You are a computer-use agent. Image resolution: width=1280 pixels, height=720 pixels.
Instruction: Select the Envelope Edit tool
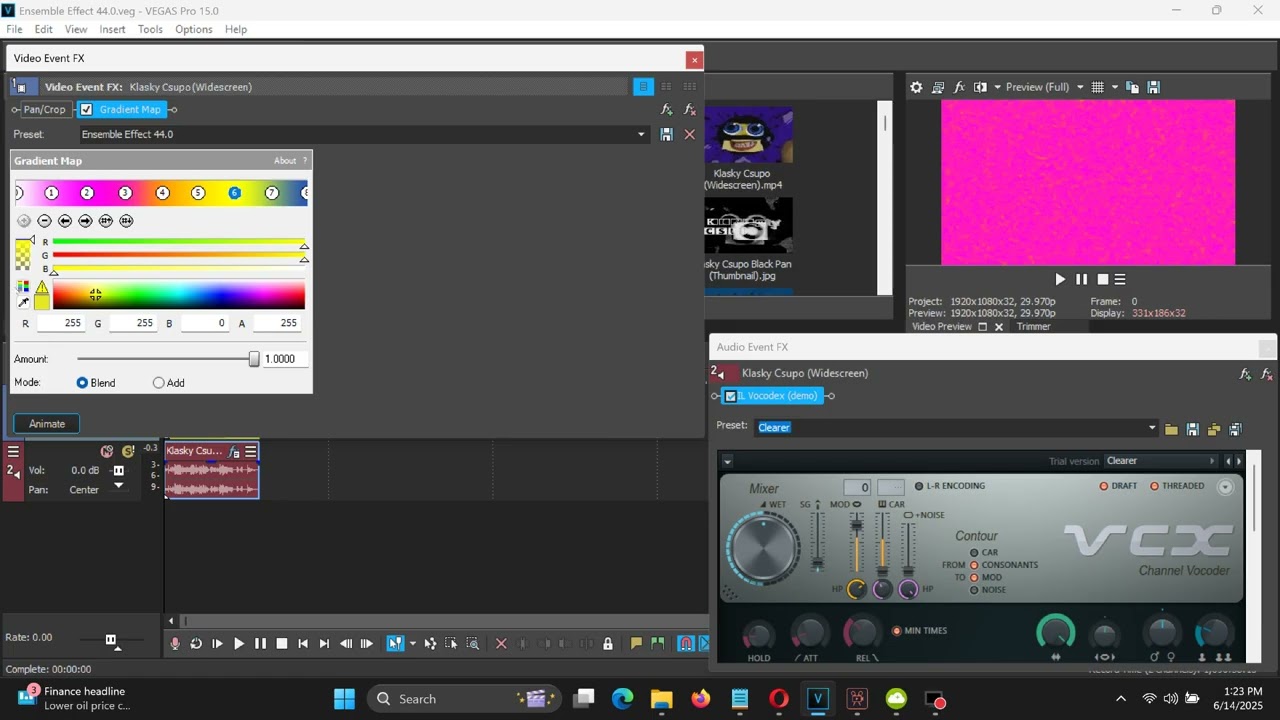click(x=430, y=644)
